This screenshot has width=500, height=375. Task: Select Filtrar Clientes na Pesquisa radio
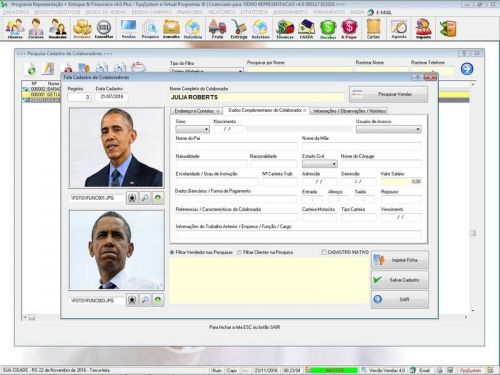tap(239, 252)
